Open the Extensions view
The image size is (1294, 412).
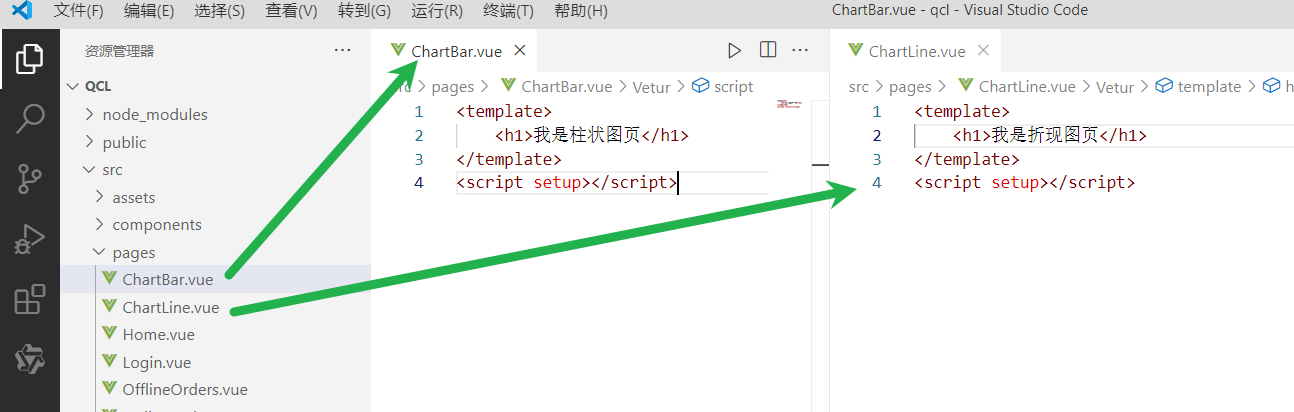pyautogui.click(x=30, y=299)
